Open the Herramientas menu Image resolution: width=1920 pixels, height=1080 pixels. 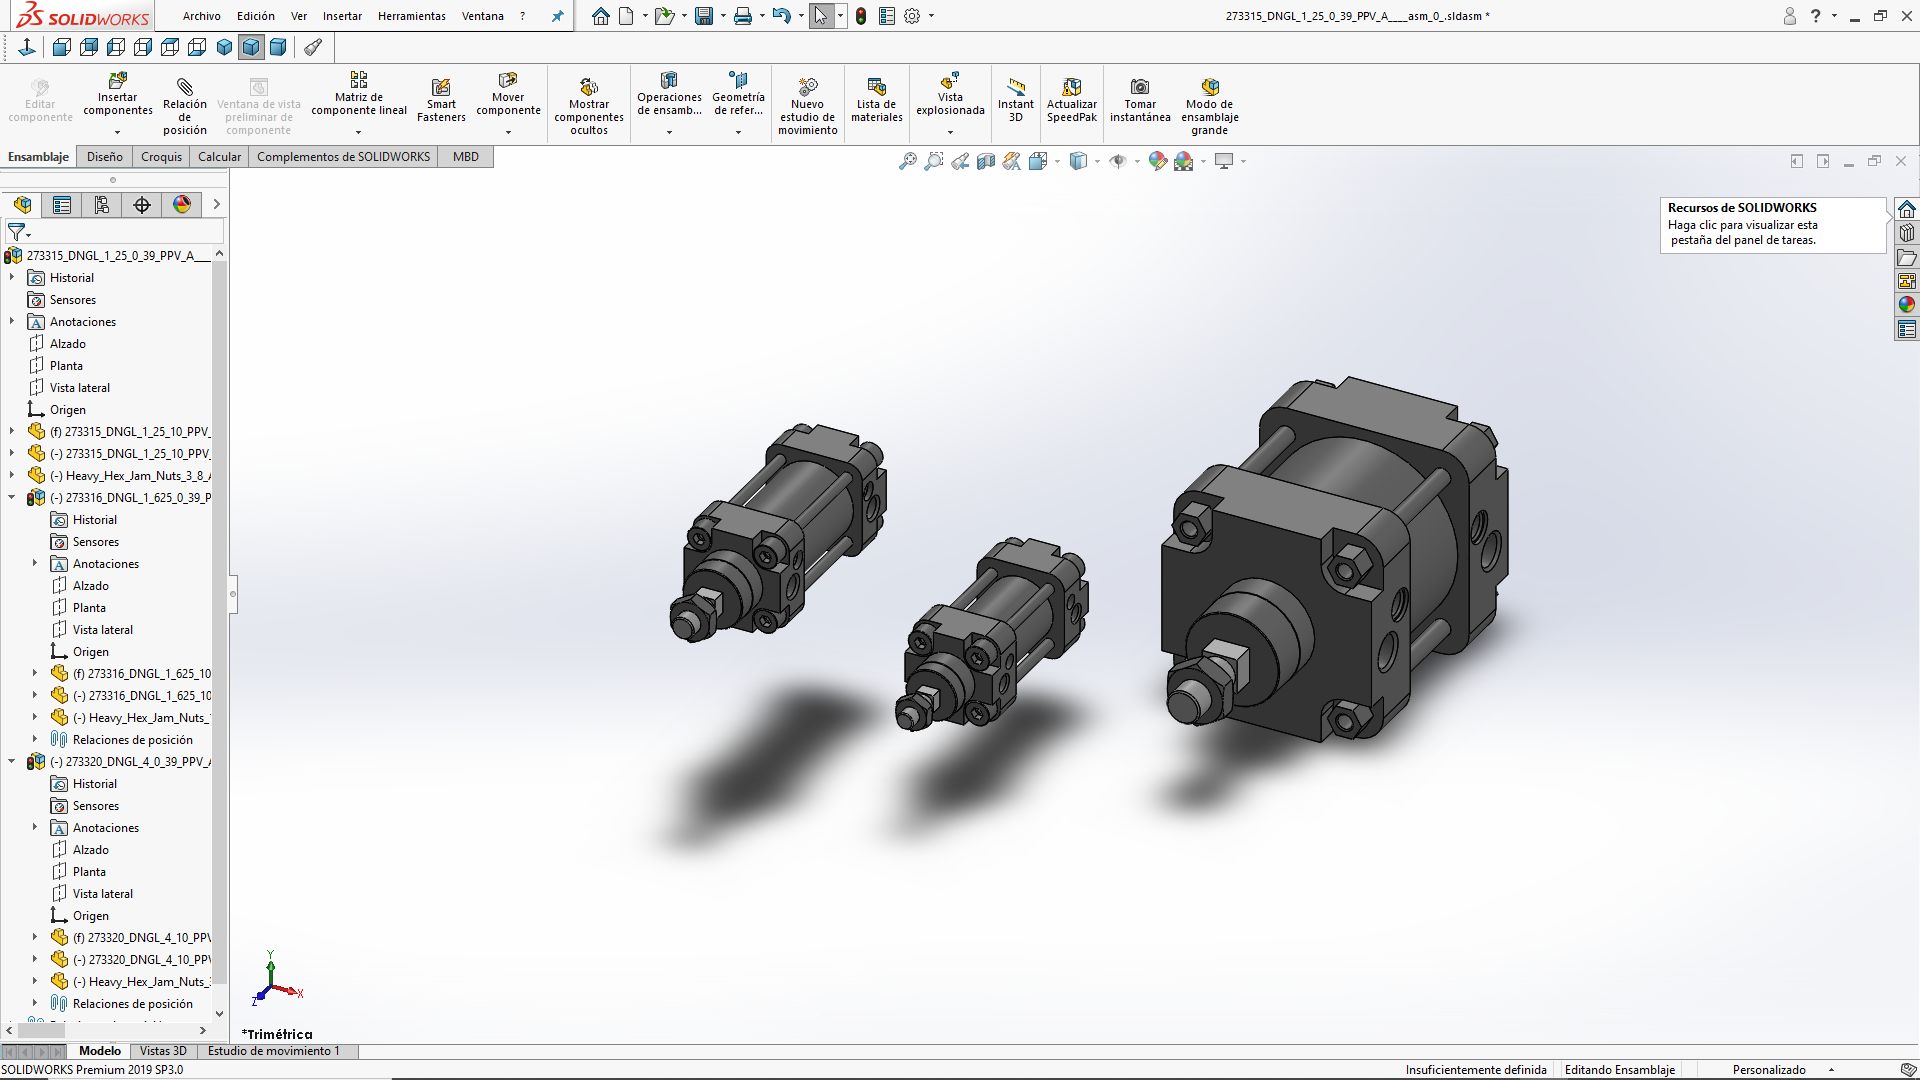pyautogui.click(x=411, y=16)
